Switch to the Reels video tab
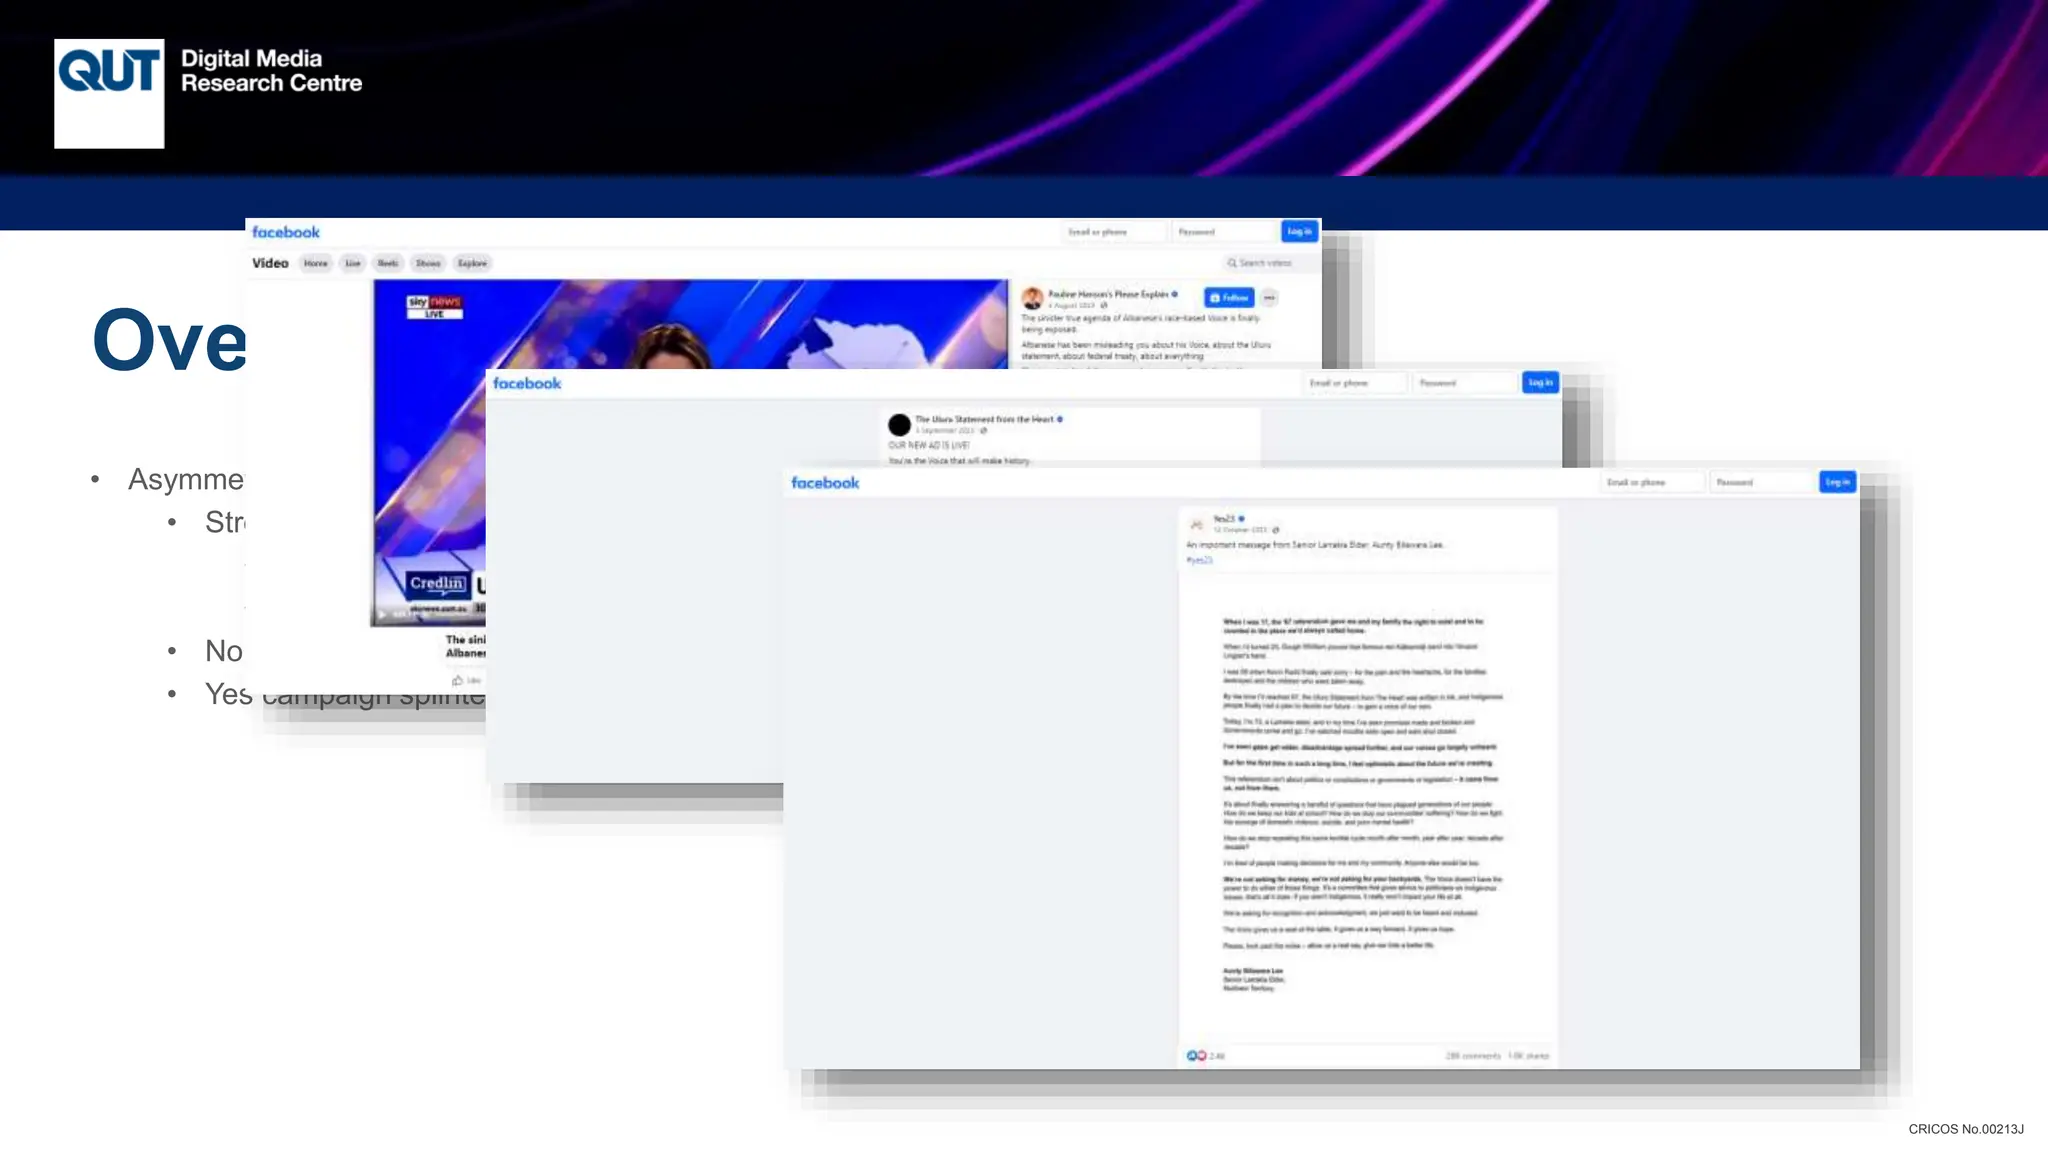This screenshot has width=2048, height=1152. [388, 263]
